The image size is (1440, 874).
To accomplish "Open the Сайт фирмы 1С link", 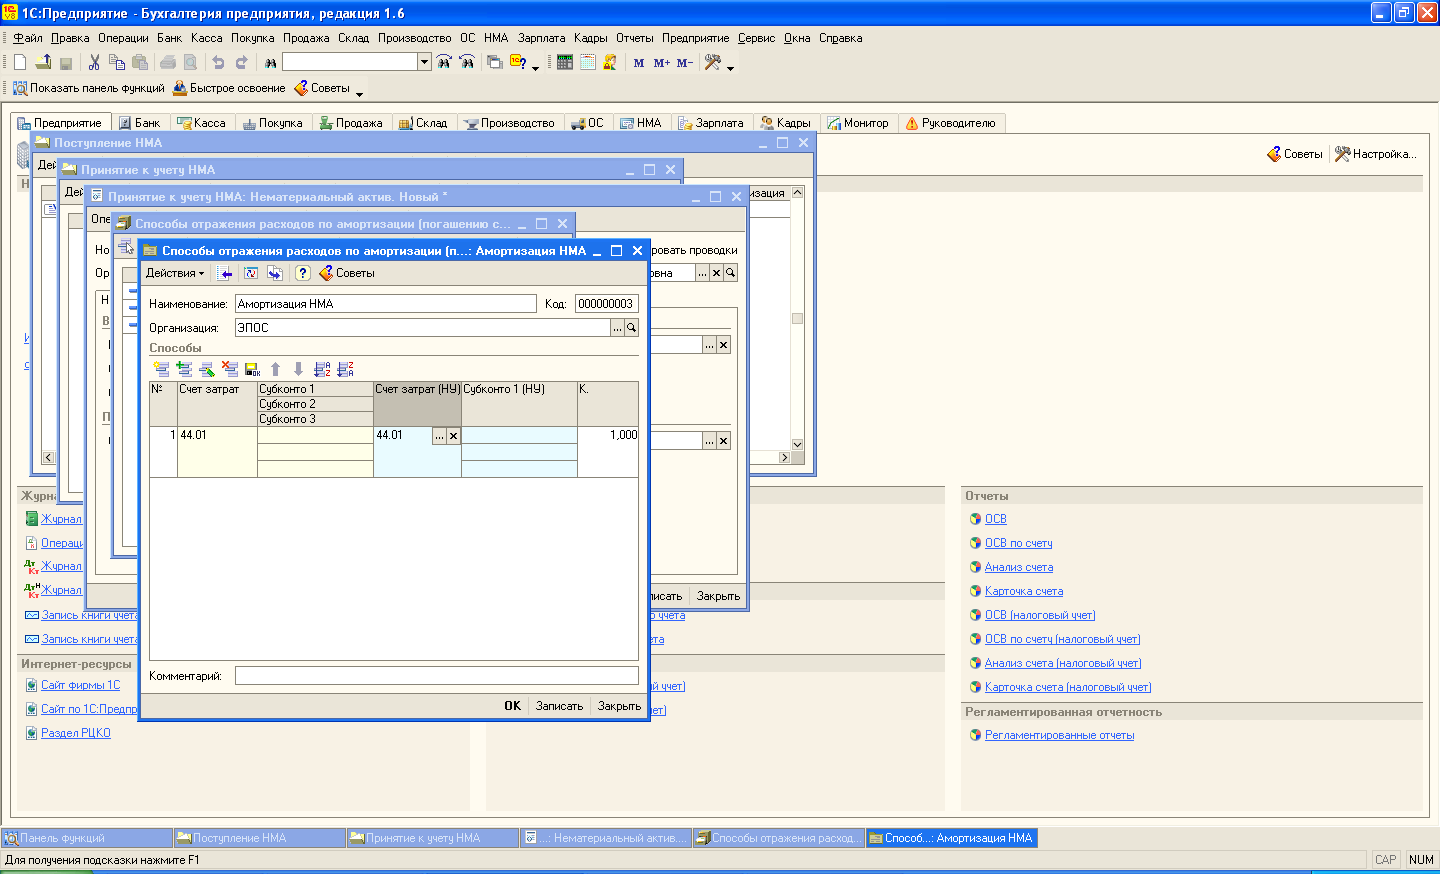I will [80, 685].
